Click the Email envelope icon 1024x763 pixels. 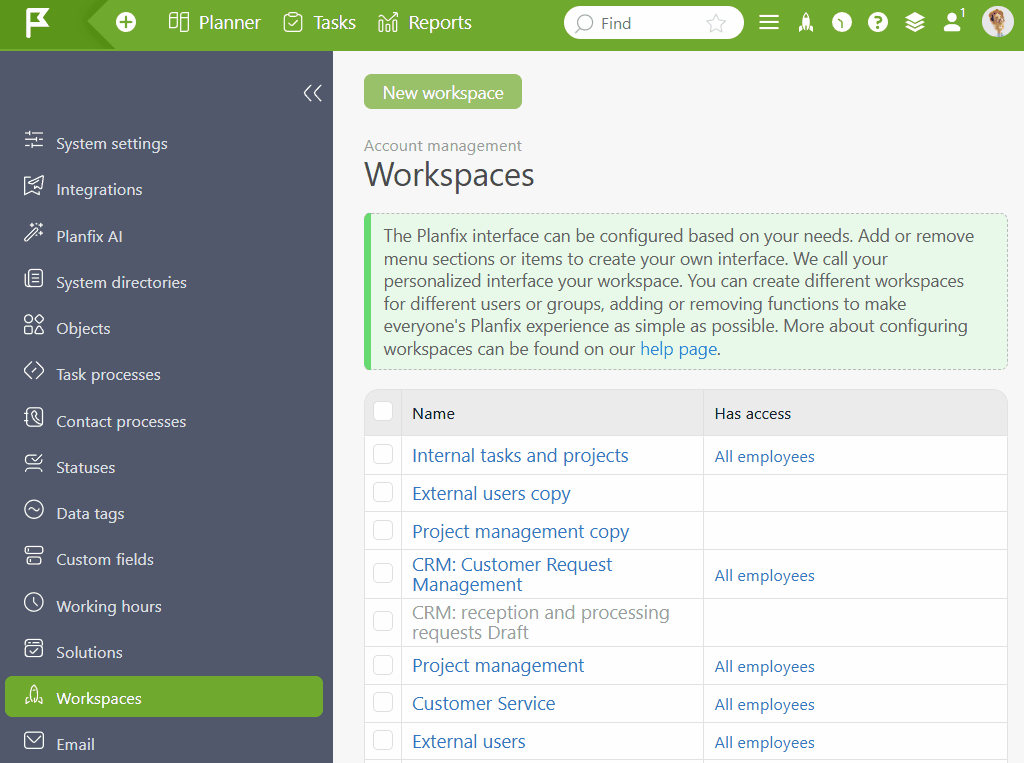34,741
